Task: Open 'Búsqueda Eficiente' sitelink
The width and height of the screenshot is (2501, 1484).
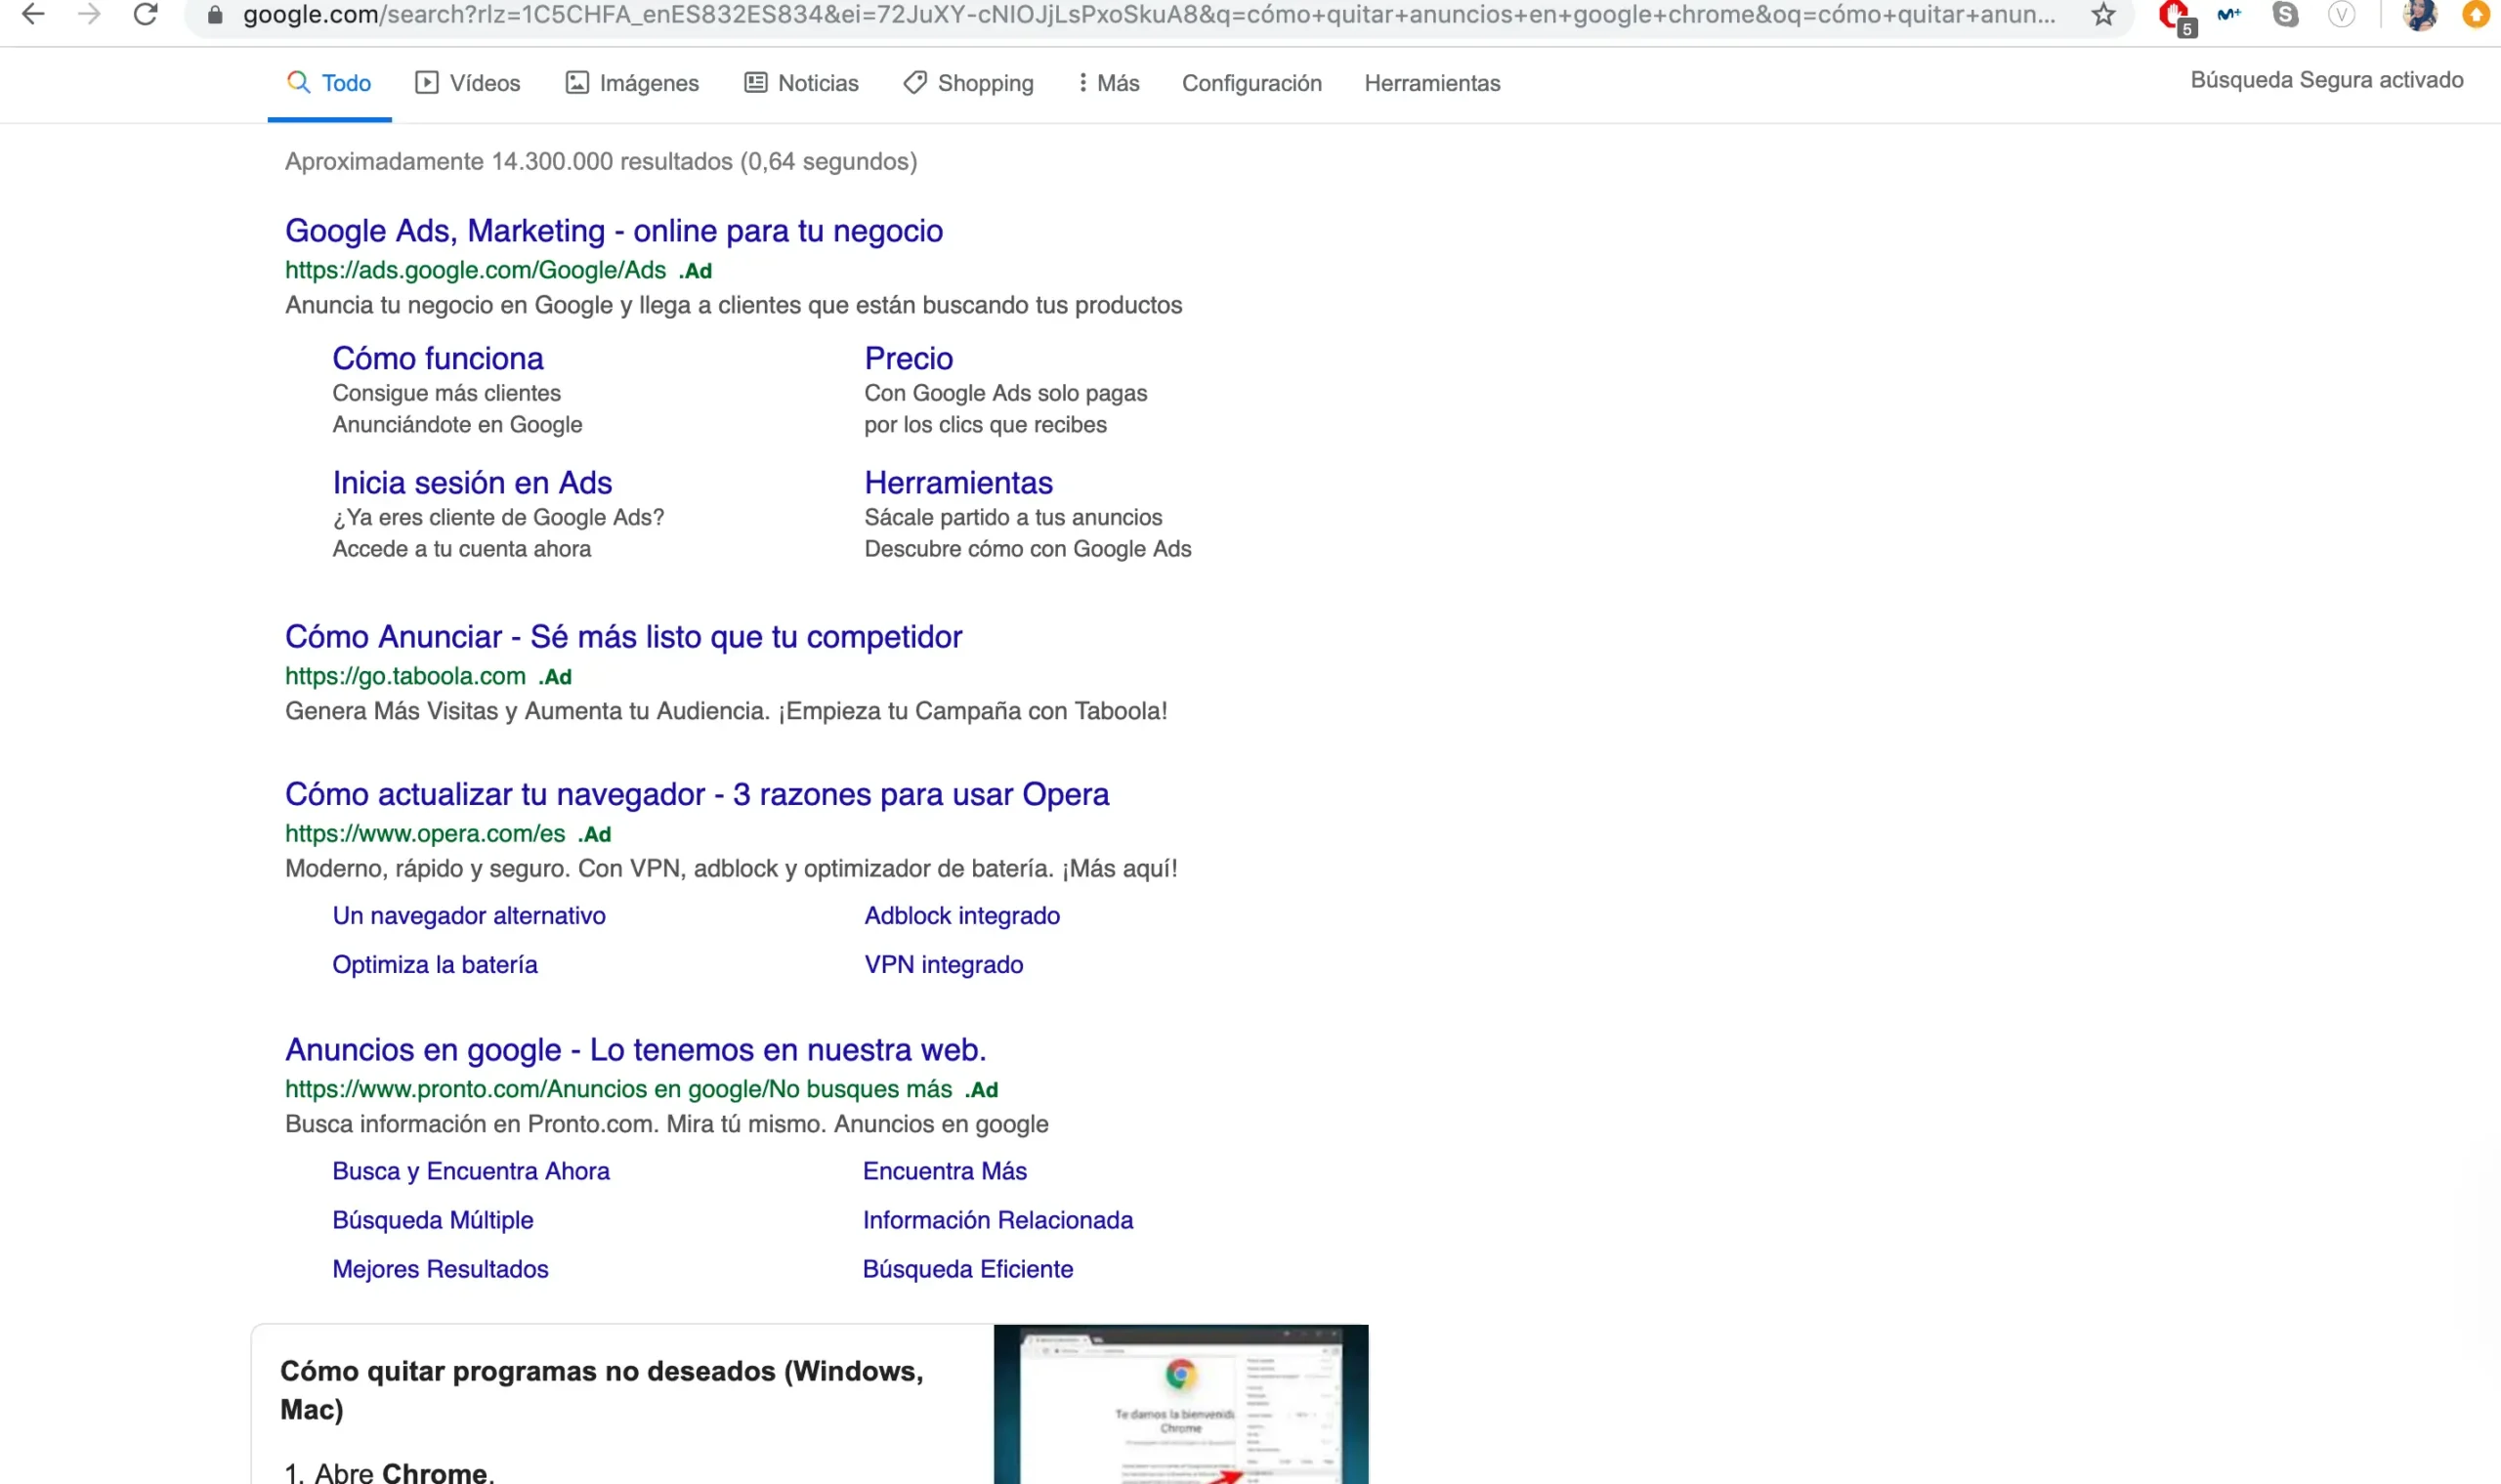Action: [x=968, y=1268]
